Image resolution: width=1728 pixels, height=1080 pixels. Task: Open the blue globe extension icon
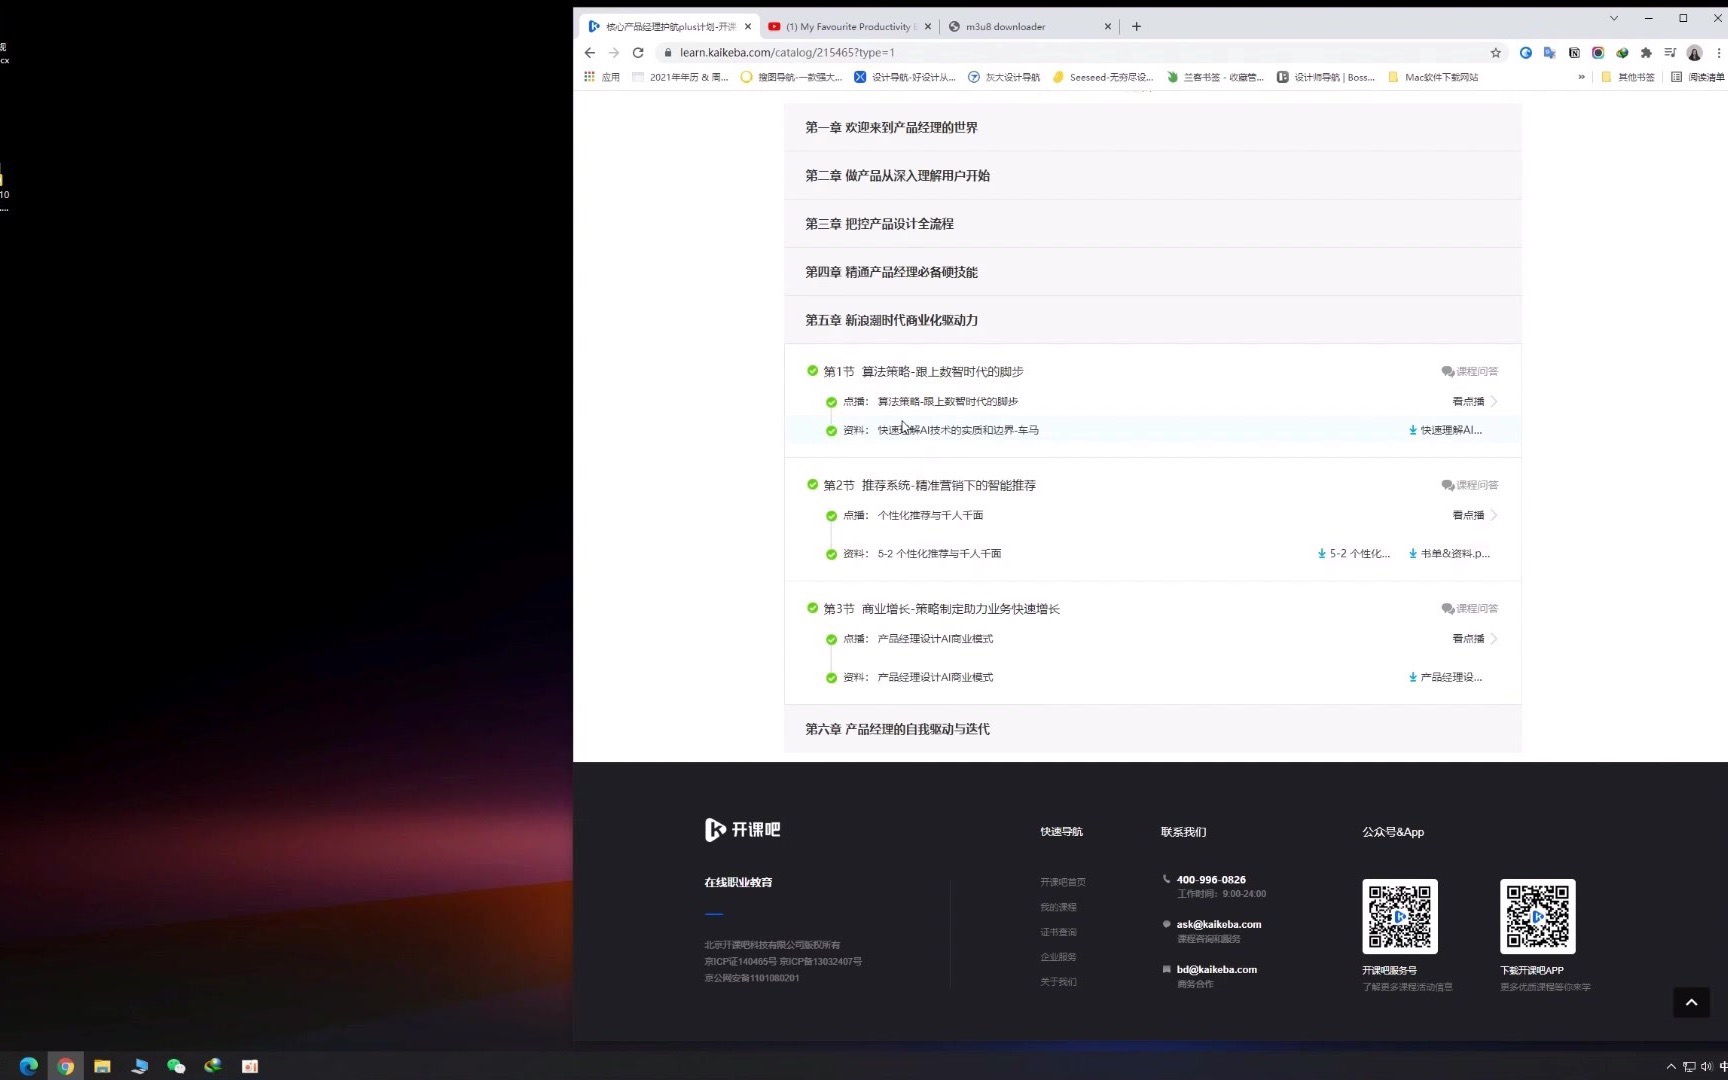click(1526, 53)
